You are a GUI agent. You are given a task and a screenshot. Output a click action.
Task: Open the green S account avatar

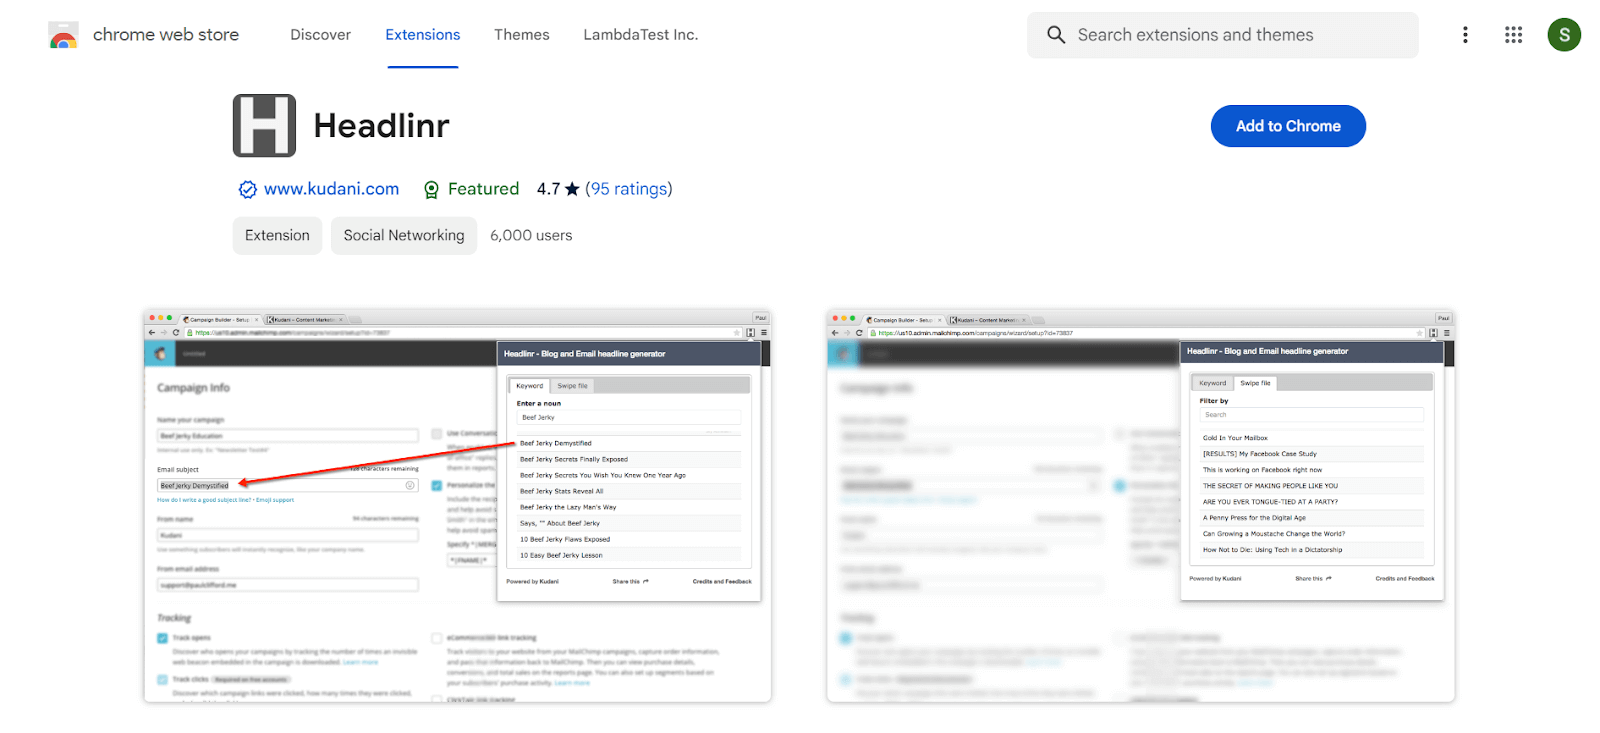click(x=1564, y=35)
